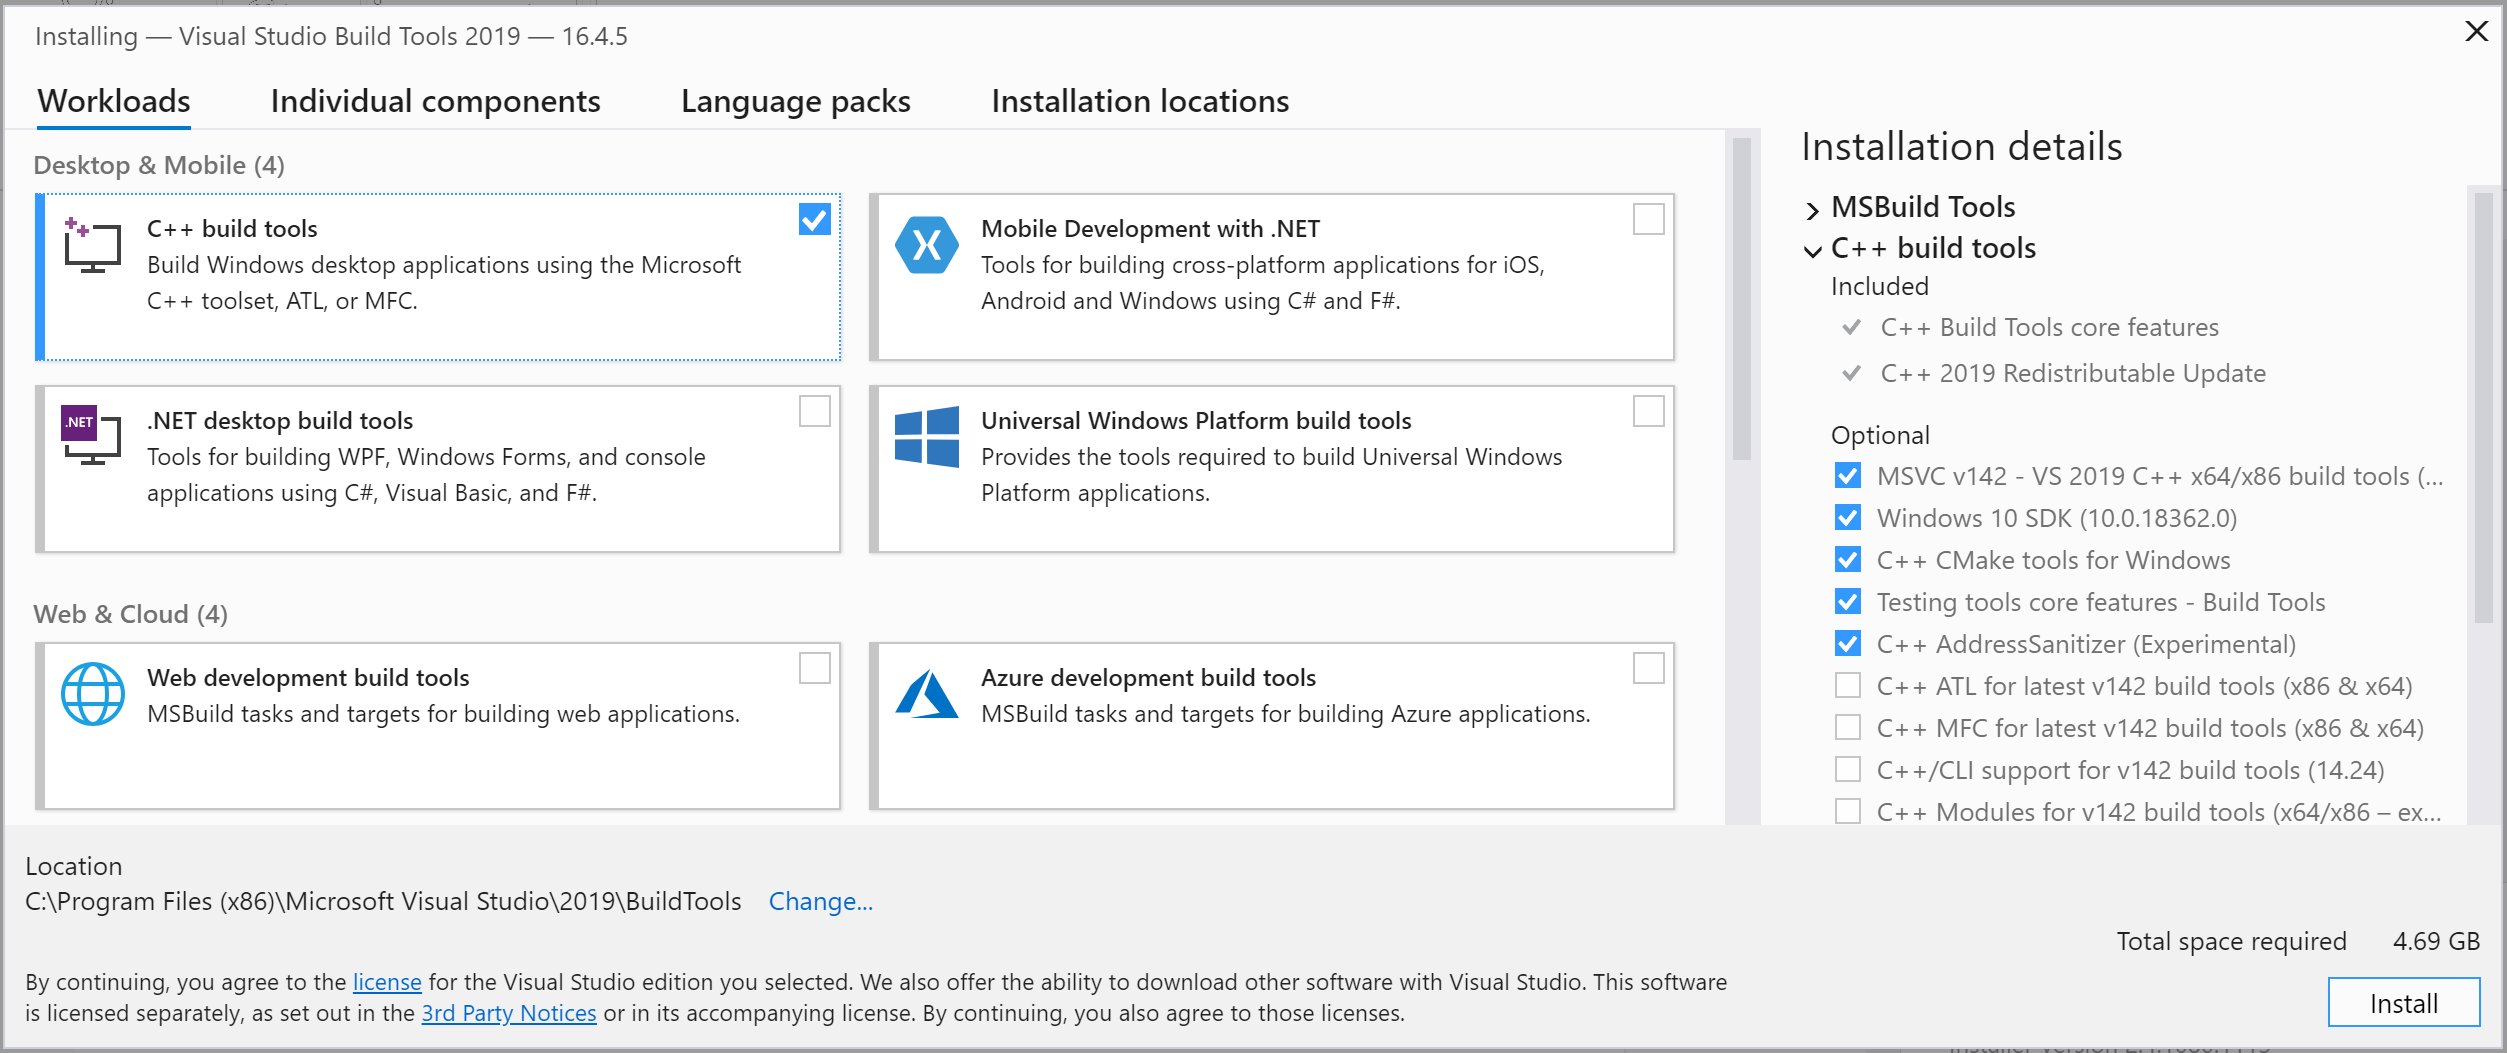The height and width of the screenshot is (1053, 2507).
Task: Expand the MSBuild Tools section
Action: coord(1811,210)
